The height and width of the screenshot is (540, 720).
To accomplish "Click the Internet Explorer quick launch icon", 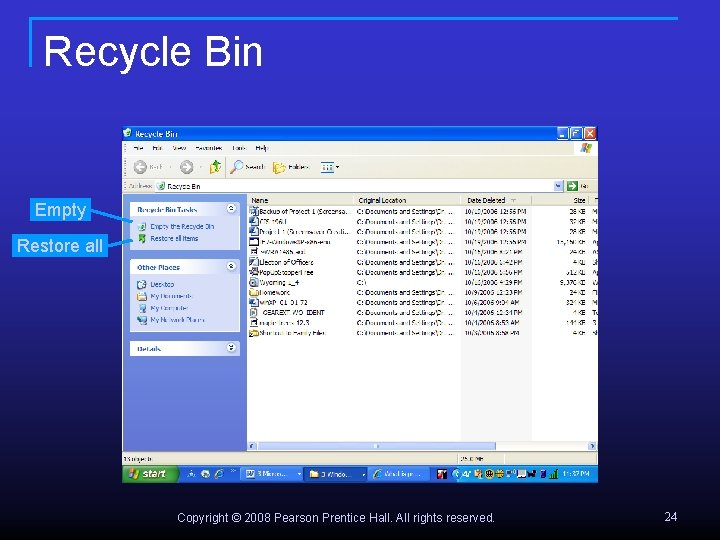I will [219, 474].
